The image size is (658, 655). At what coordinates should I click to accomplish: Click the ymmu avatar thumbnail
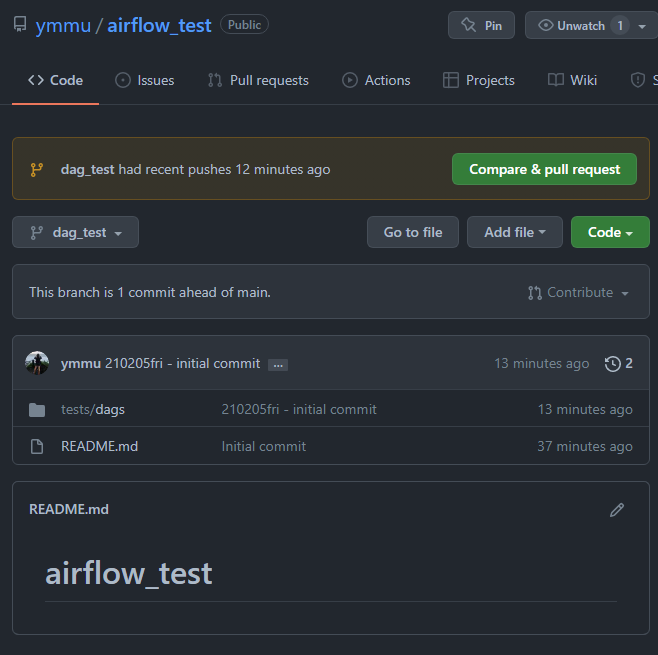tap(37, 363)
